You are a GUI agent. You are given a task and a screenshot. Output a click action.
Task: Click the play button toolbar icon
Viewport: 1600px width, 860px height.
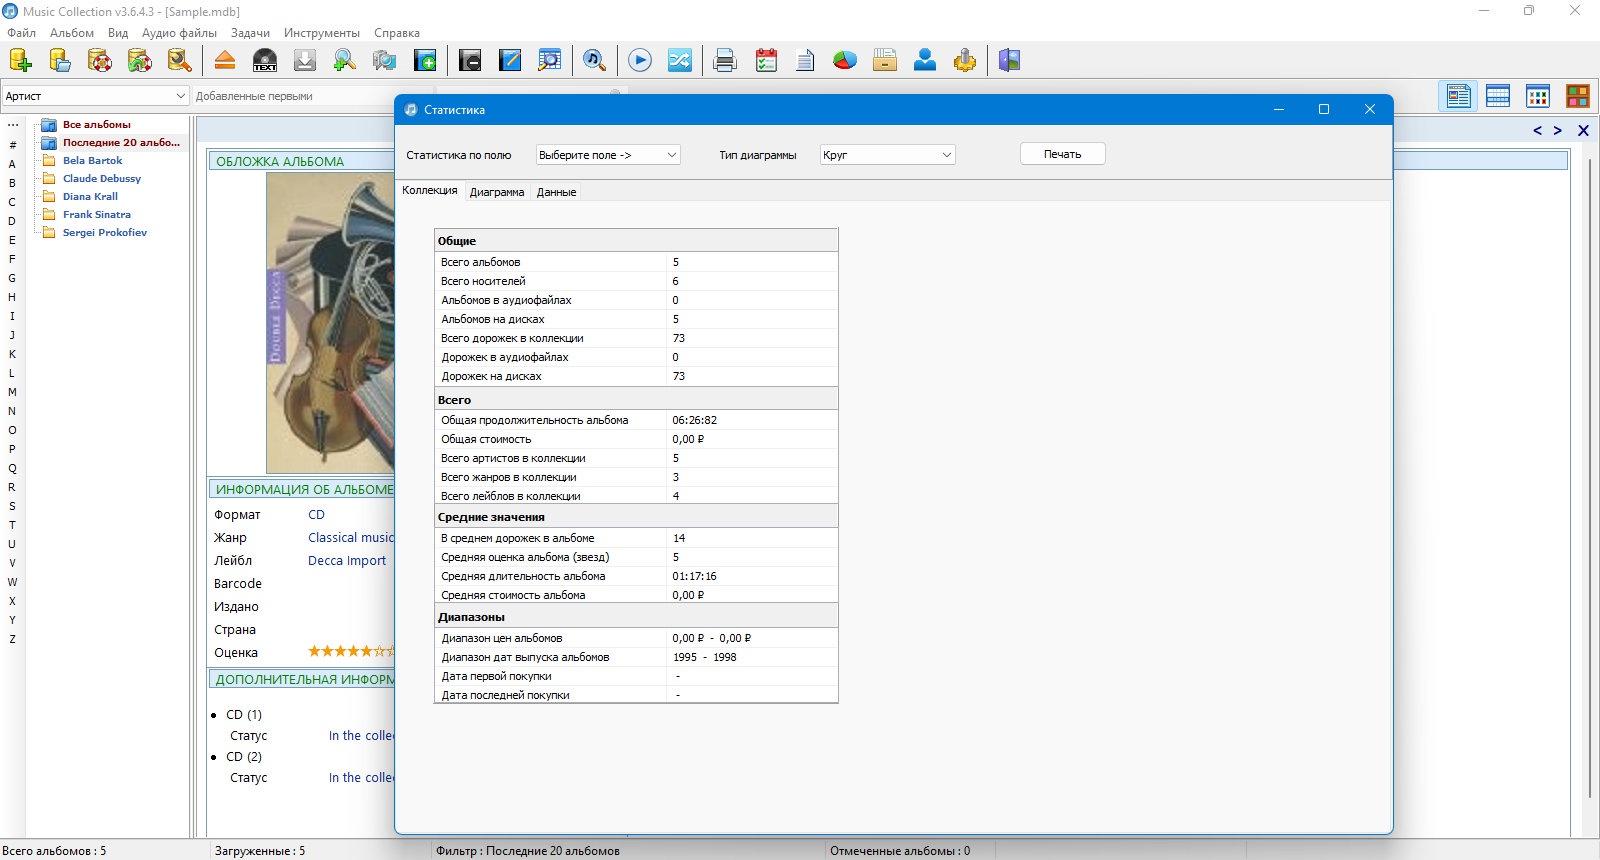coord(640,60)
